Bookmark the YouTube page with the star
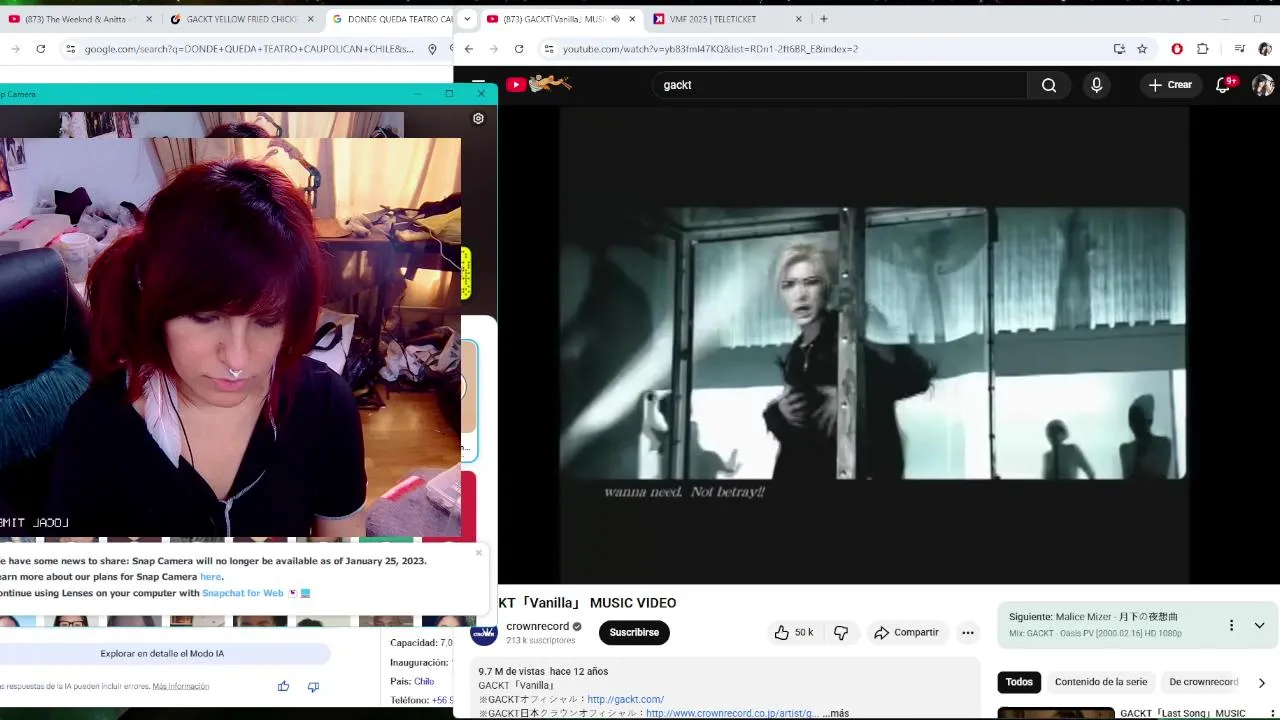1280x720 pixels. (x=1142, y=49)
